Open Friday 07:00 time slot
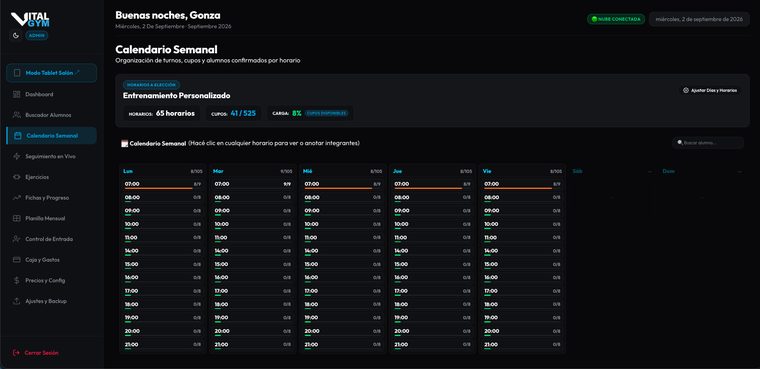This screenshot has height=369, width=760. [x=522, y=185]
